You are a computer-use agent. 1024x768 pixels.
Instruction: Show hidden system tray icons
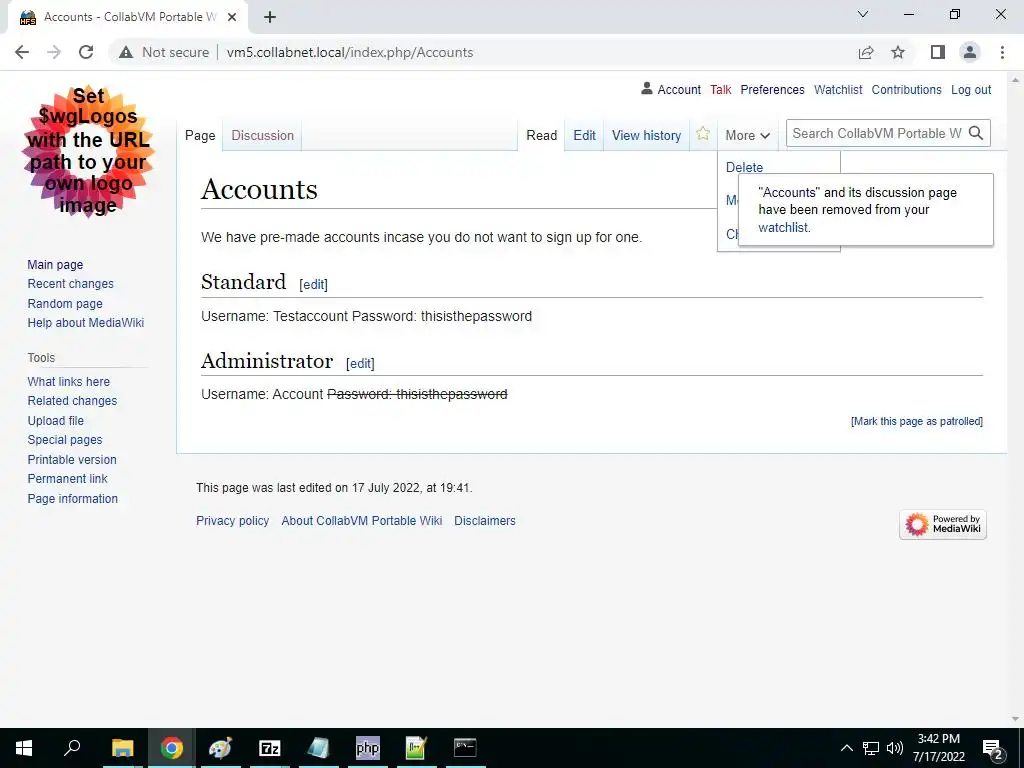pos(846,748)
